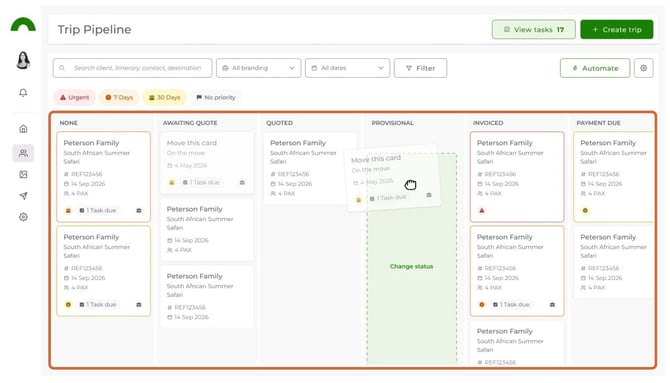Image resolution: width=670 pixels, height=383 pixels.
Task: Click briefcase icon on top NONE card
Action: coord(139,210)
